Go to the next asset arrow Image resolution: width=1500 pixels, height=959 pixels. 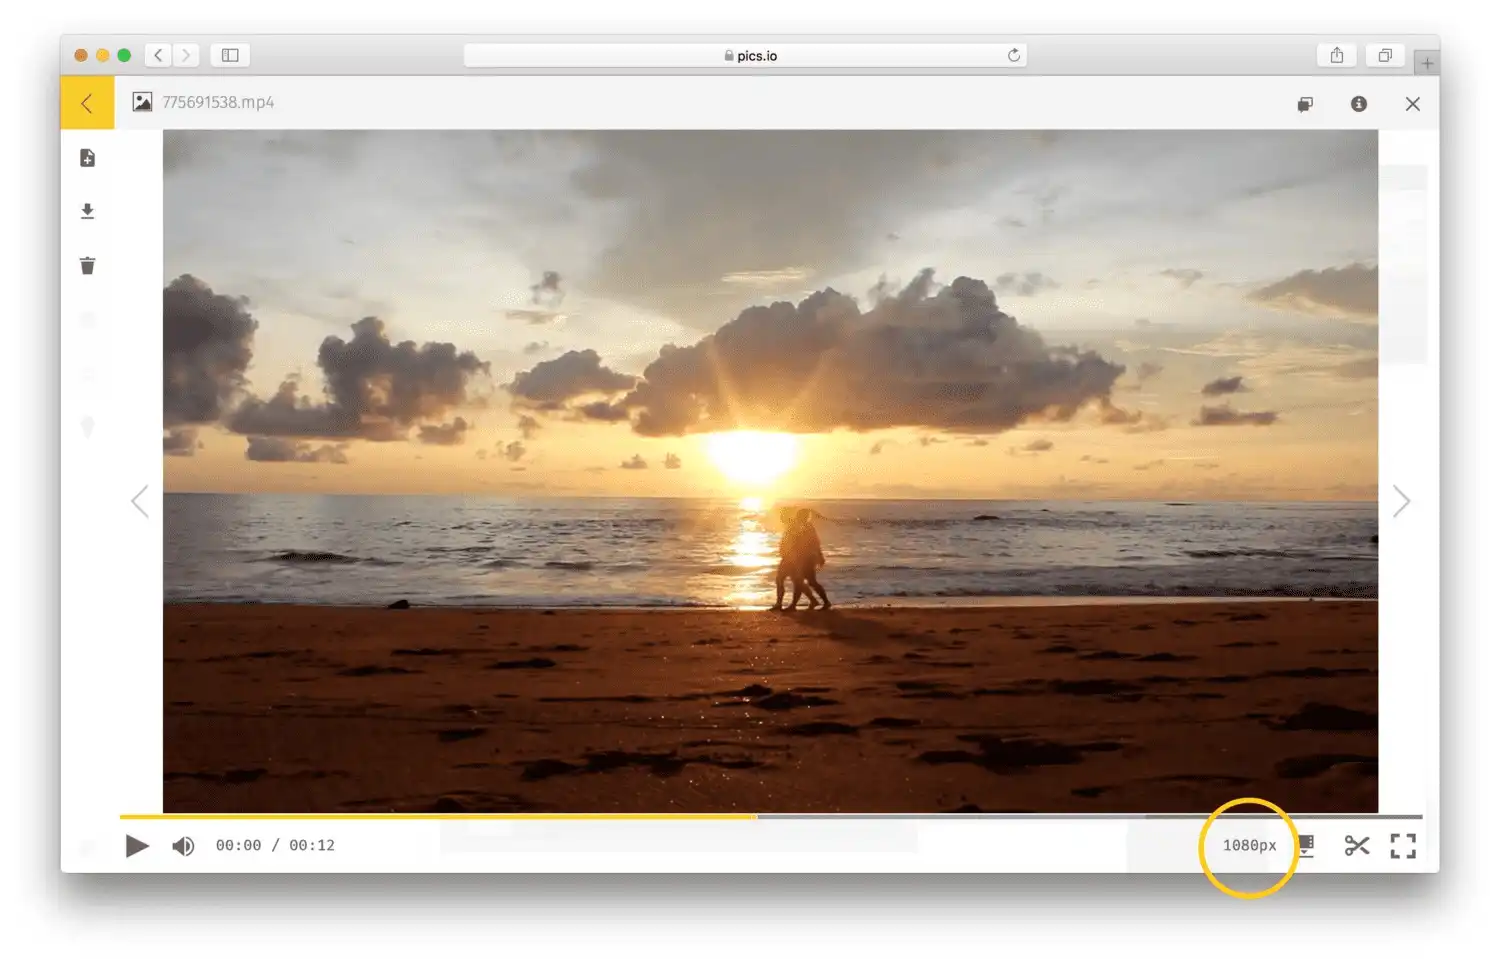coord(1401,501)
